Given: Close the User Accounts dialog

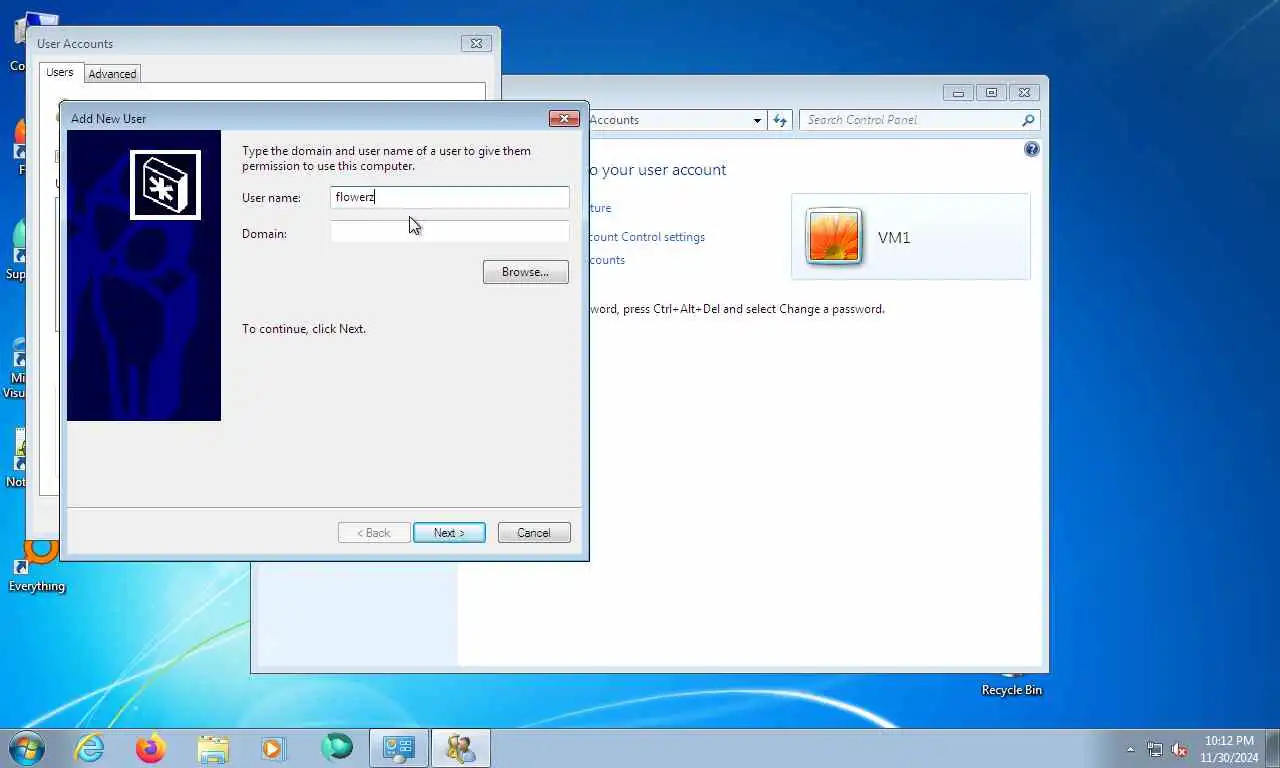Looking at the screenshot, I should pyautogui.click(x=476, y=43).
